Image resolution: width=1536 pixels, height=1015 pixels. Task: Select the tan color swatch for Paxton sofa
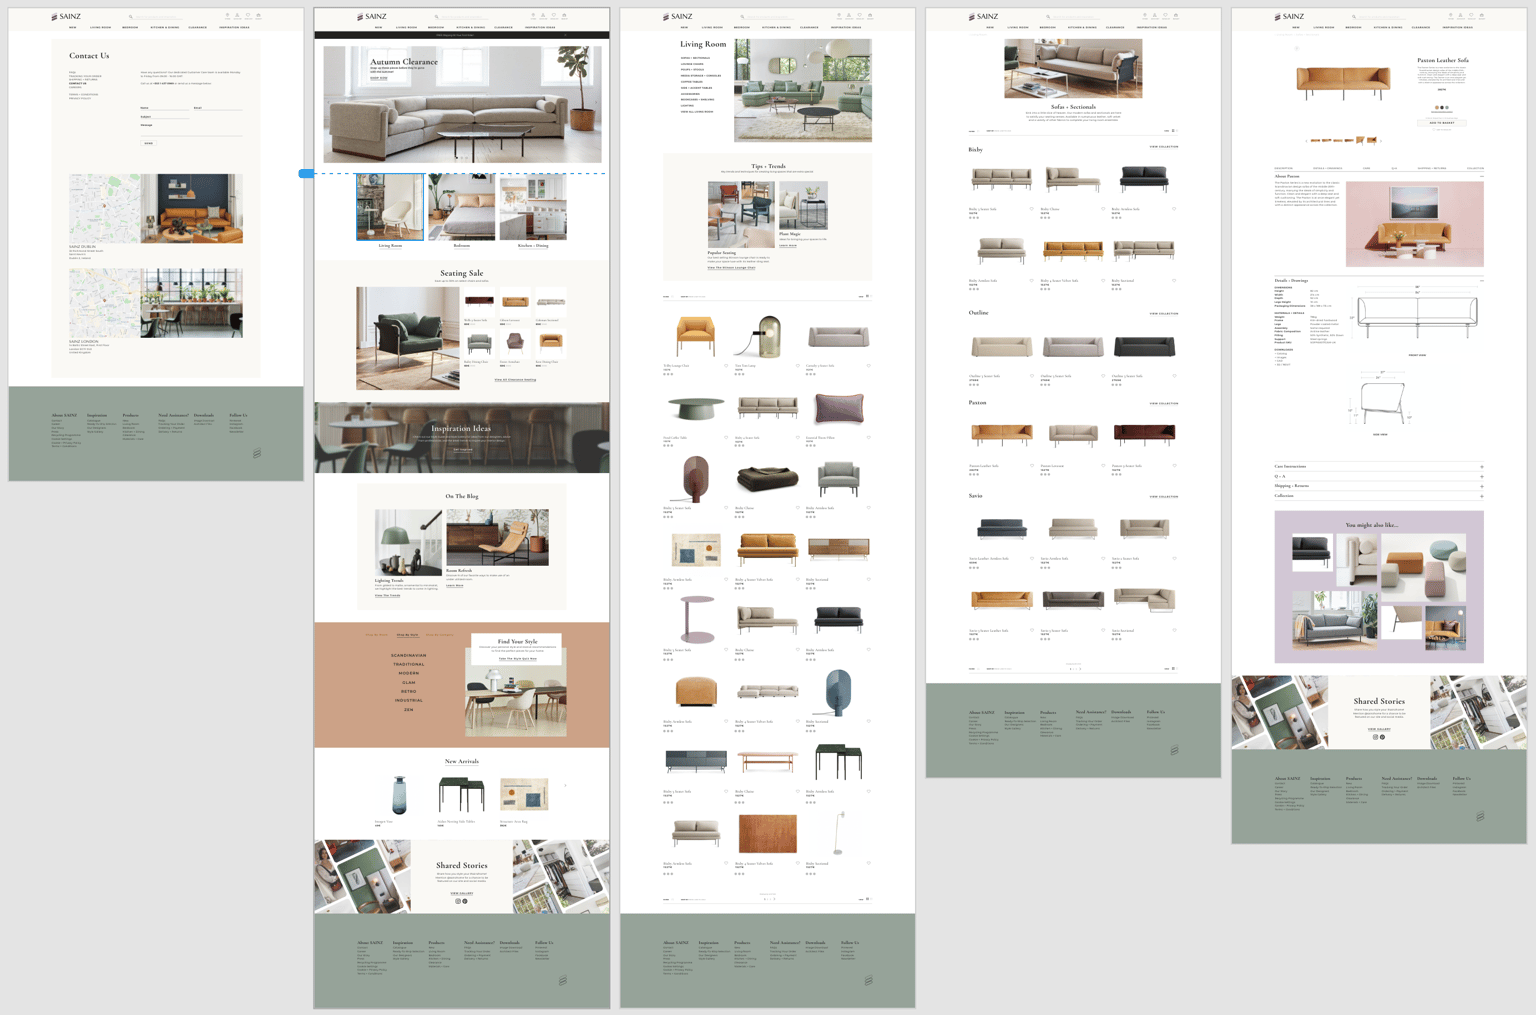pos(1437,107)
